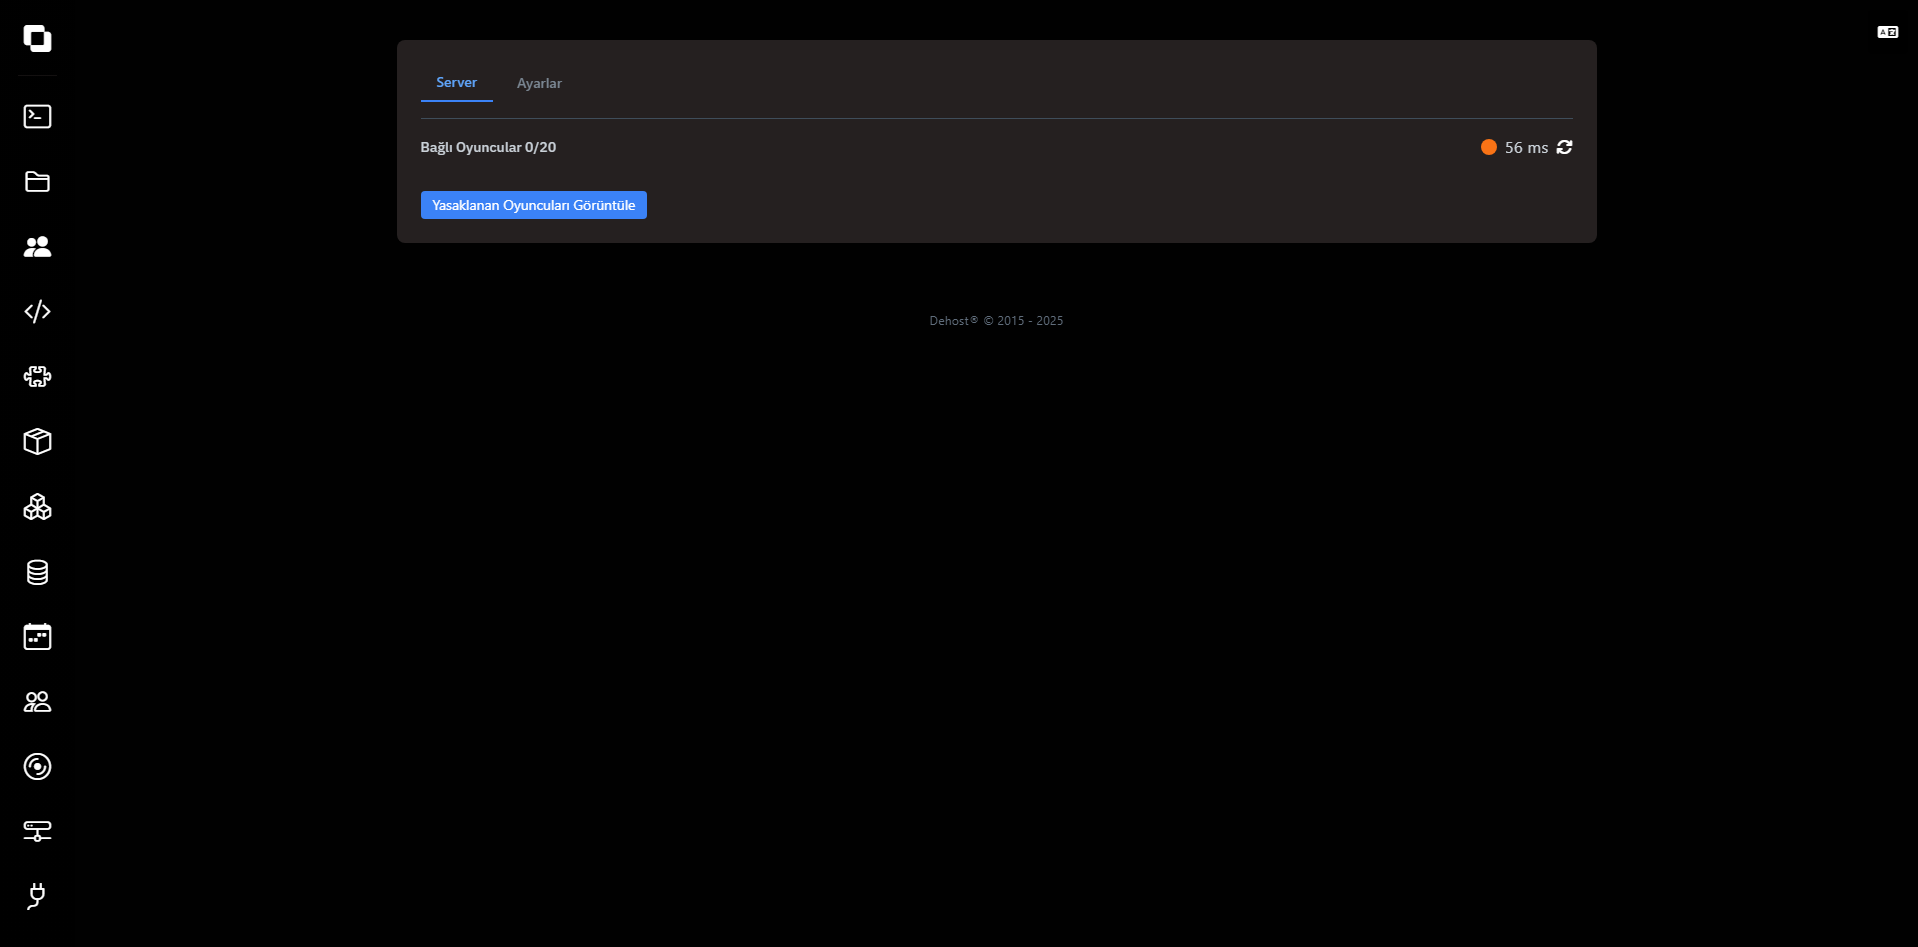Image resolution: width=1918 pixels, height=947 pixels.
Task: Click the outlined users icon in sidebar
Action: pyautogui.click(x=37, y=702)
